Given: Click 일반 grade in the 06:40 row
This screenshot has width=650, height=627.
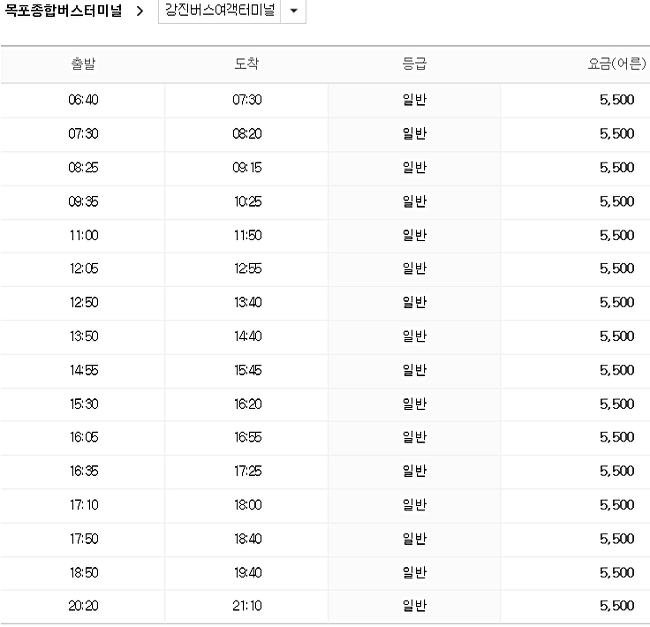Looking at the screenshot, I should [x=415, y=100].
